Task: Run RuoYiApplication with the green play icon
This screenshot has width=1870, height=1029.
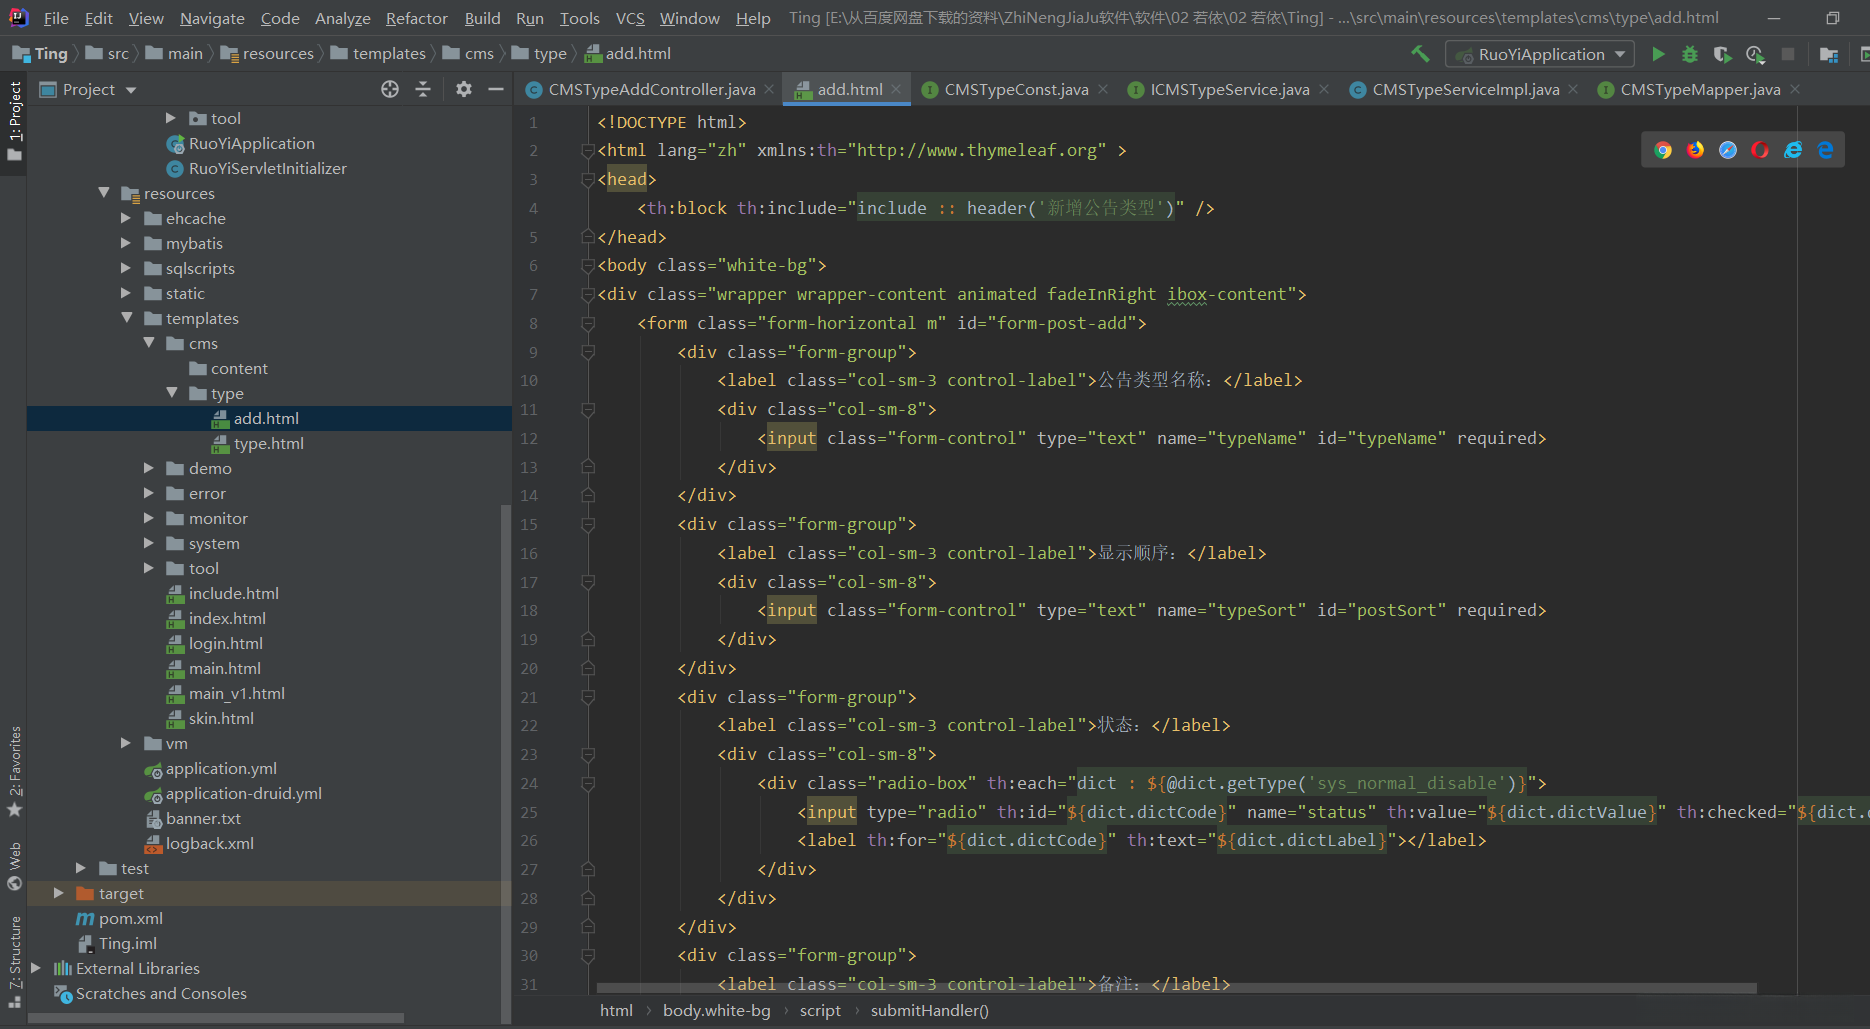Action: point(1658,54)
